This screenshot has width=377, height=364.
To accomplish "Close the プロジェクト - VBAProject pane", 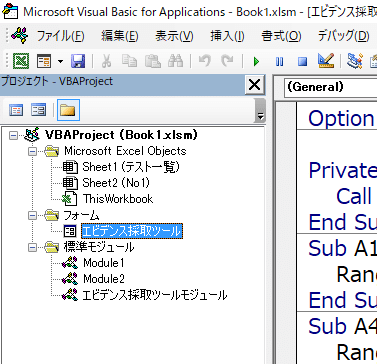I will (x=255, y=85).
